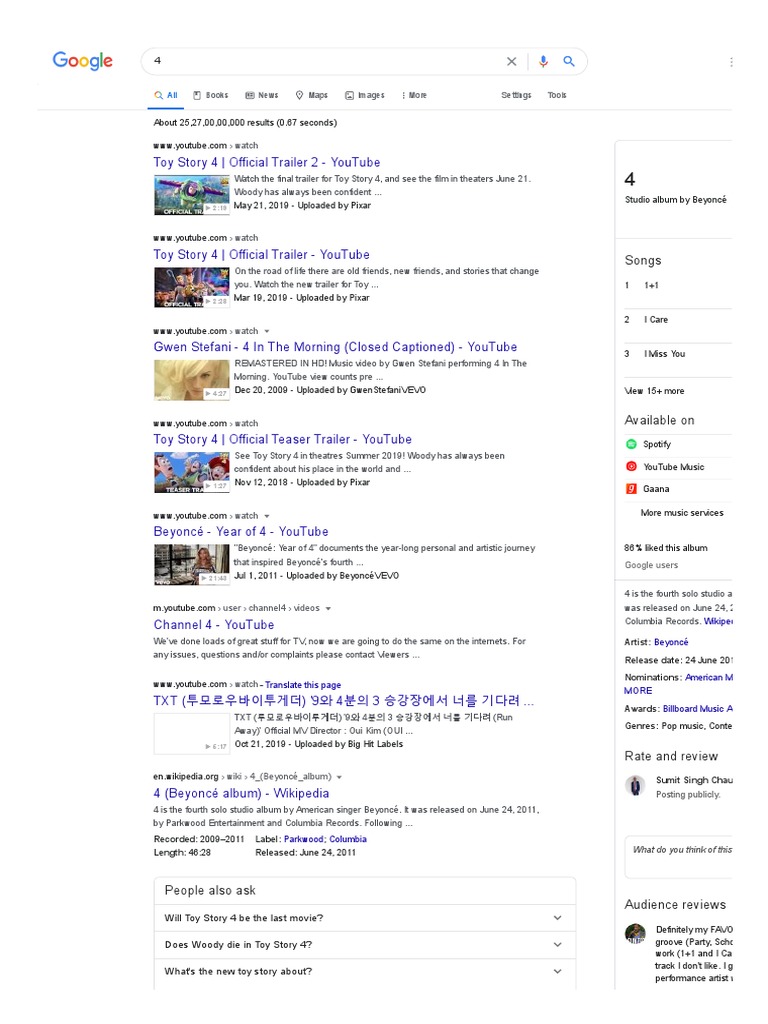The width and height of the screenshot is (768, 1024).
Task: Click More music services
Action: [x=682, y=513]
